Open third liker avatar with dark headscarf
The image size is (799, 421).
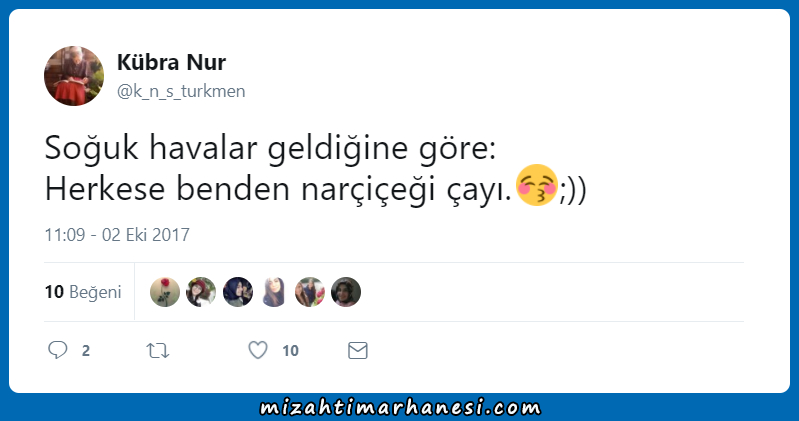coord(237,292)
